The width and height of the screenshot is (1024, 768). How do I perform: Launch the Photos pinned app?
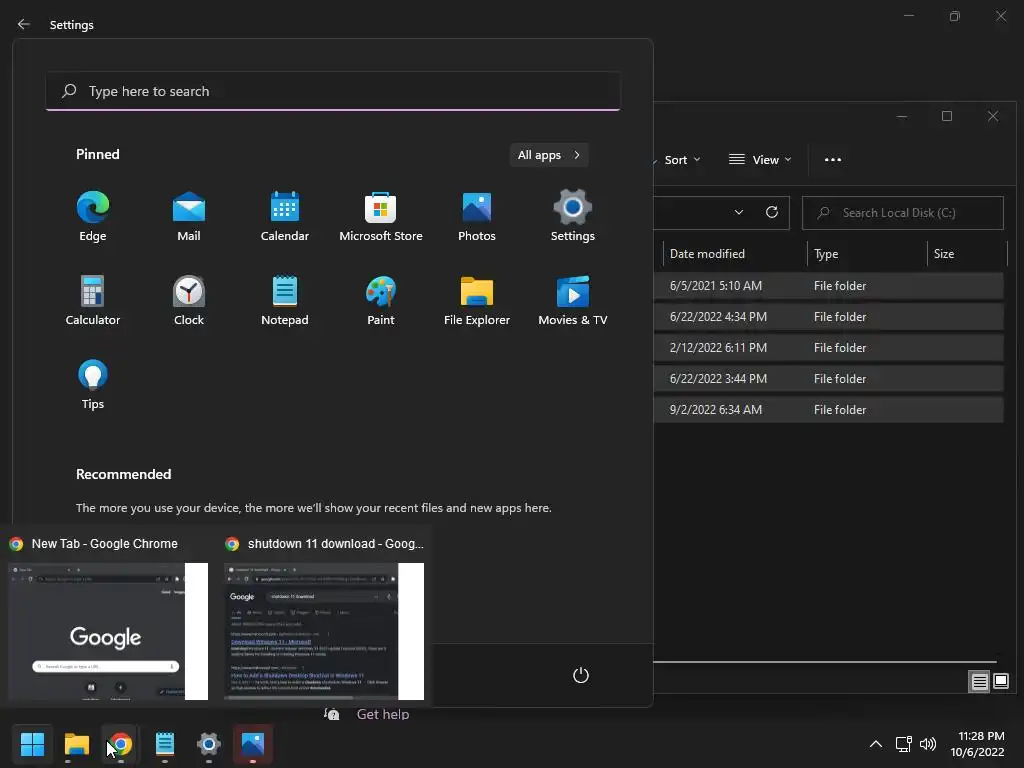pos(477,217)
